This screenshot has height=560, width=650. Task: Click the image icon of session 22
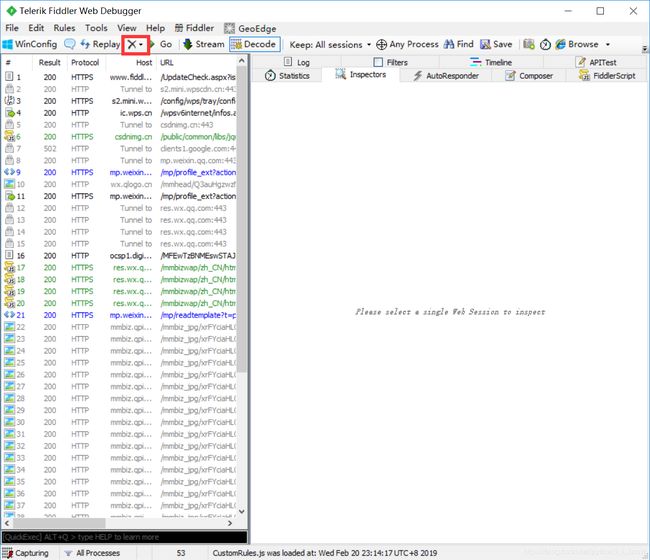click(9, 327)
